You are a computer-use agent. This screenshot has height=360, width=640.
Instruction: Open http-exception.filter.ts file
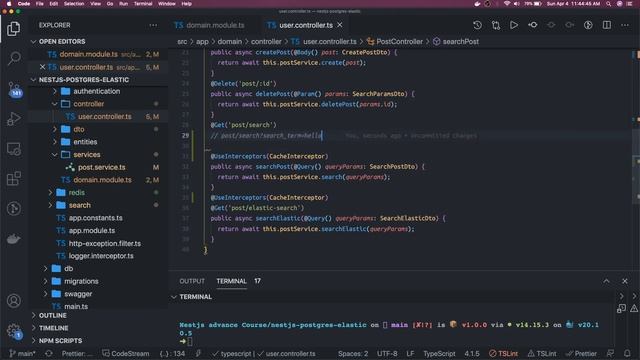104,243
